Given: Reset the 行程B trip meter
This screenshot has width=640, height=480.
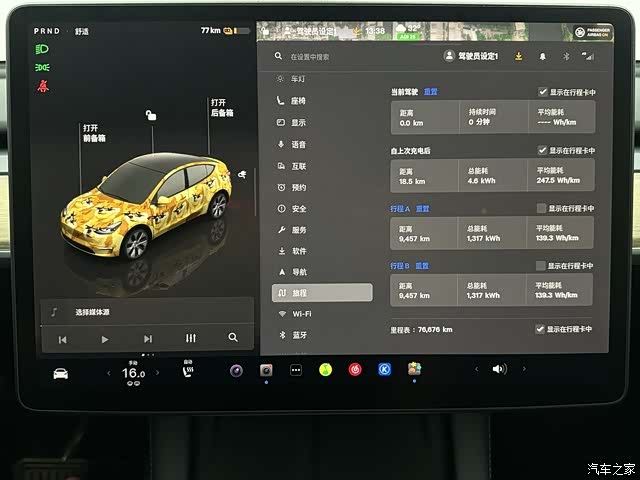Looking at the screenshot, I should (422, 266).
